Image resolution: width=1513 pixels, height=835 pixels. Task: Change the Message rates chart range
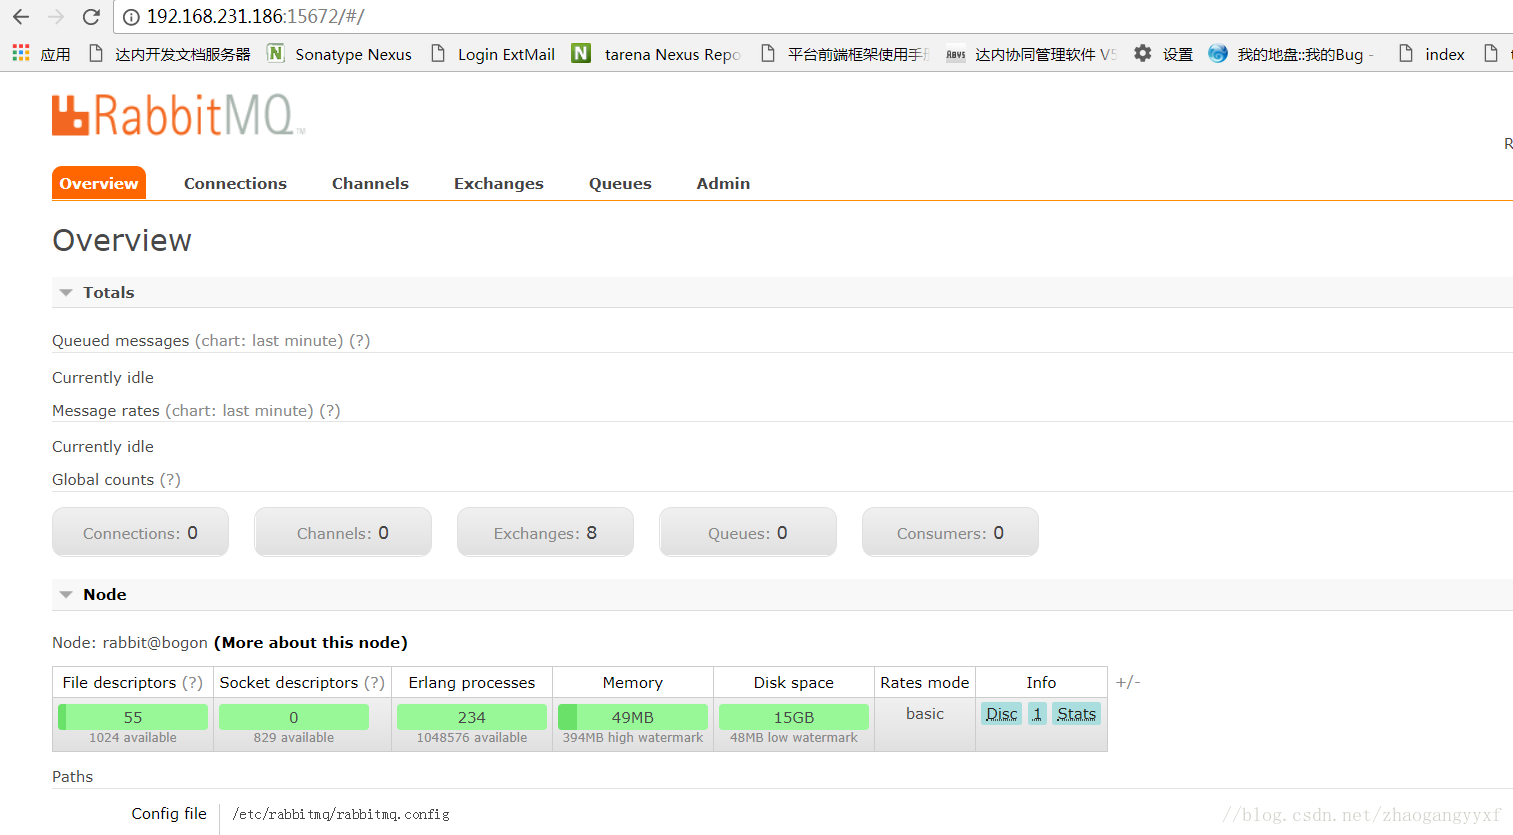[x=239, y=411]
